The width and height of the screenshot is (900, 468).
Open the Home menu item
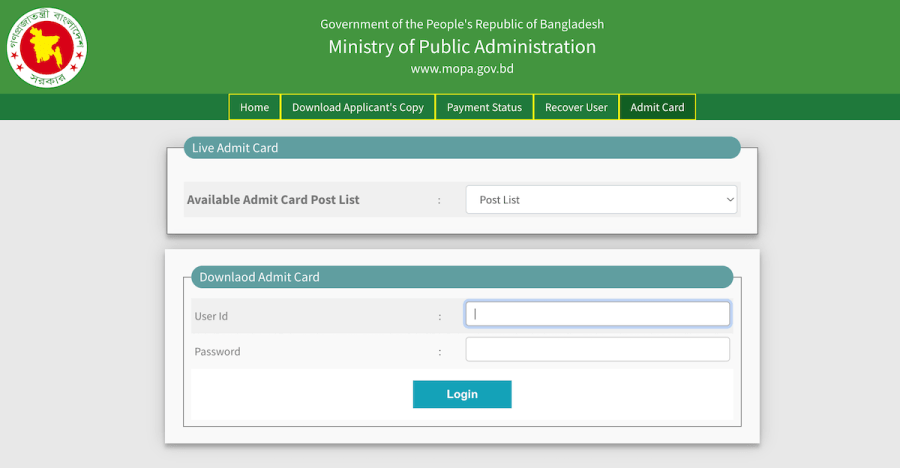[254, 107]
